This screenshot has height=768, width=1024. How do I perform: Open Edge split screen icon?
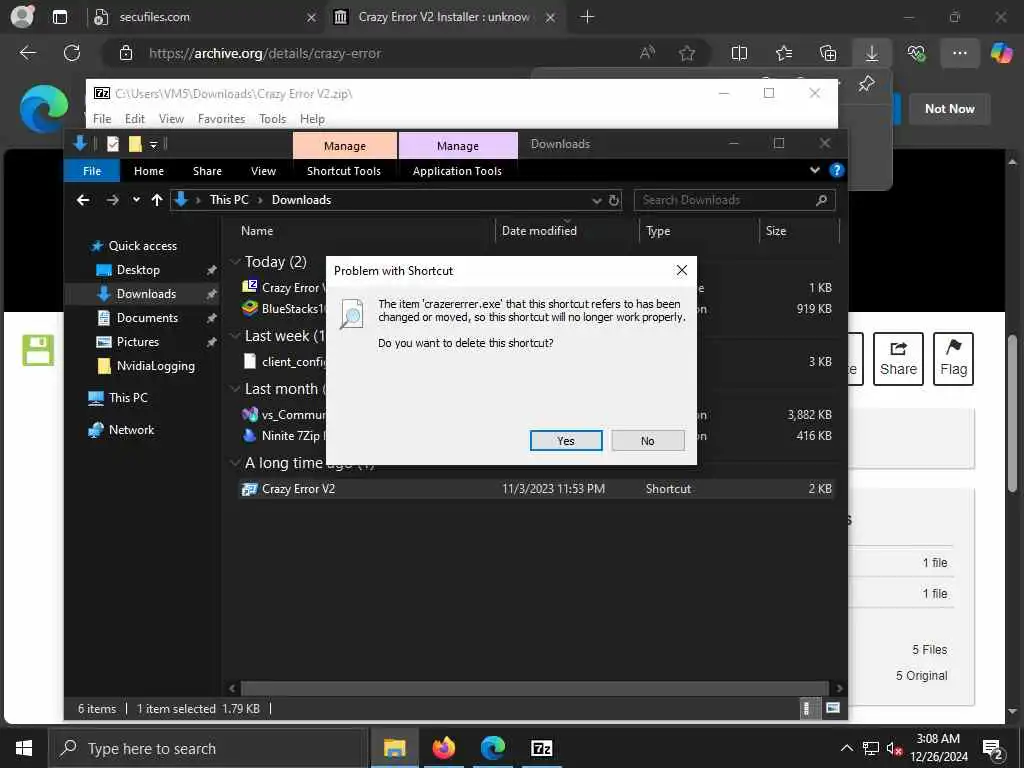click(x=739, y=54)
